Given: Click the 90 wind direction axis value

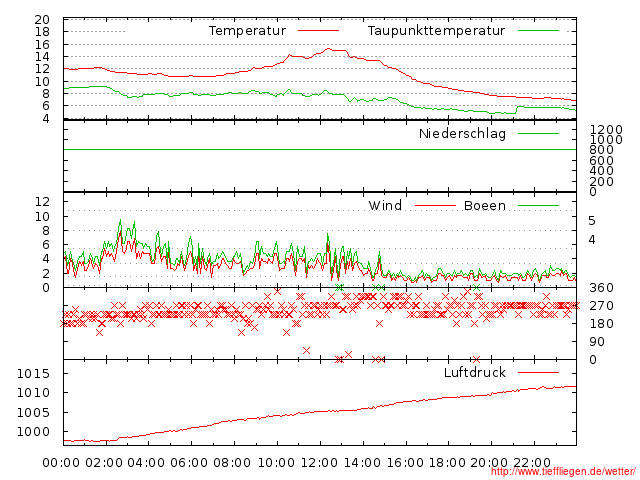Looking at the screenshot, I should click(597, 342).
